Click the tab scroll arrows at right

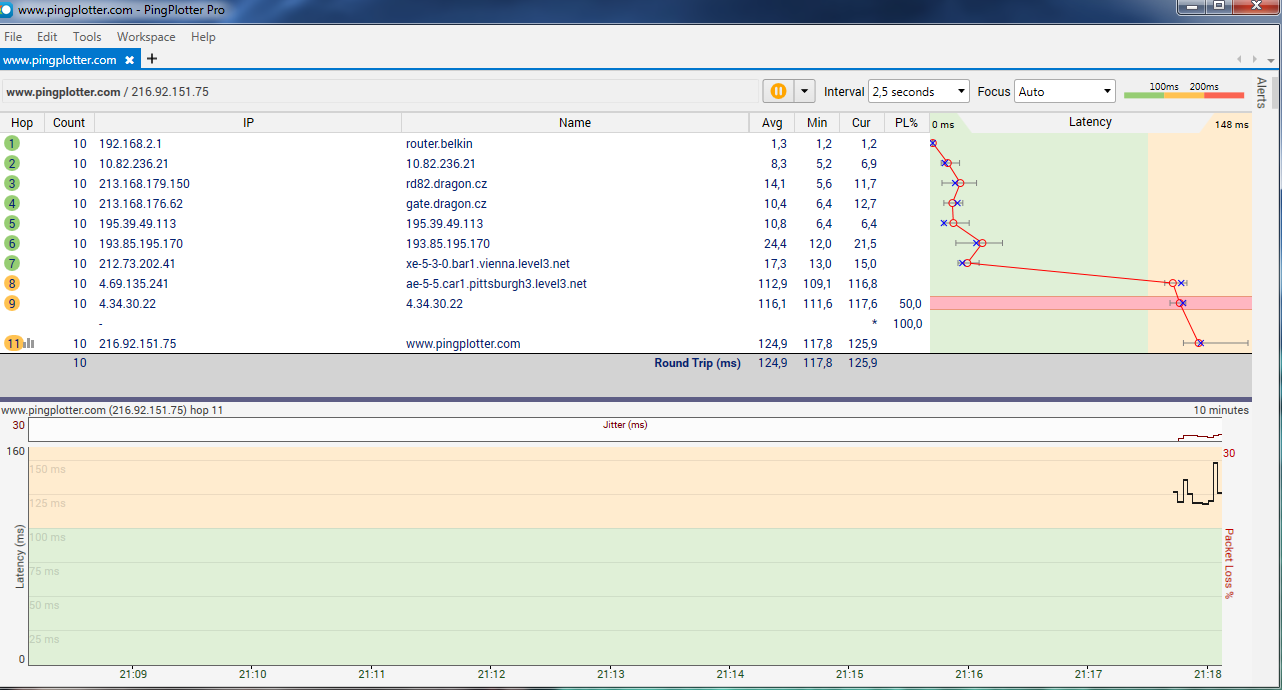(1247, 59)
